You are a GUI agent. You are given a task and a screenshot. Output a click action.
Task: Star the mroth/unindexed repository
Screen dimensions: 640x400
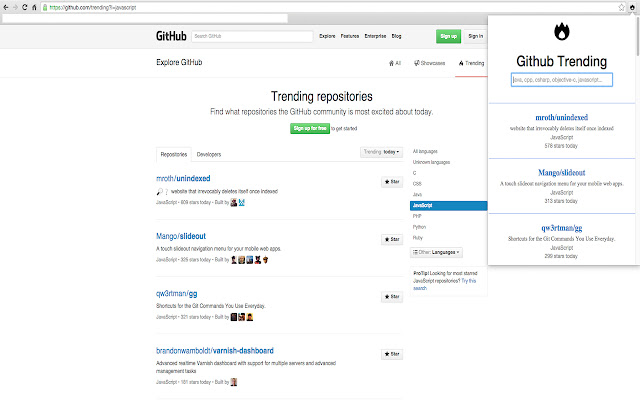point(392,182)
